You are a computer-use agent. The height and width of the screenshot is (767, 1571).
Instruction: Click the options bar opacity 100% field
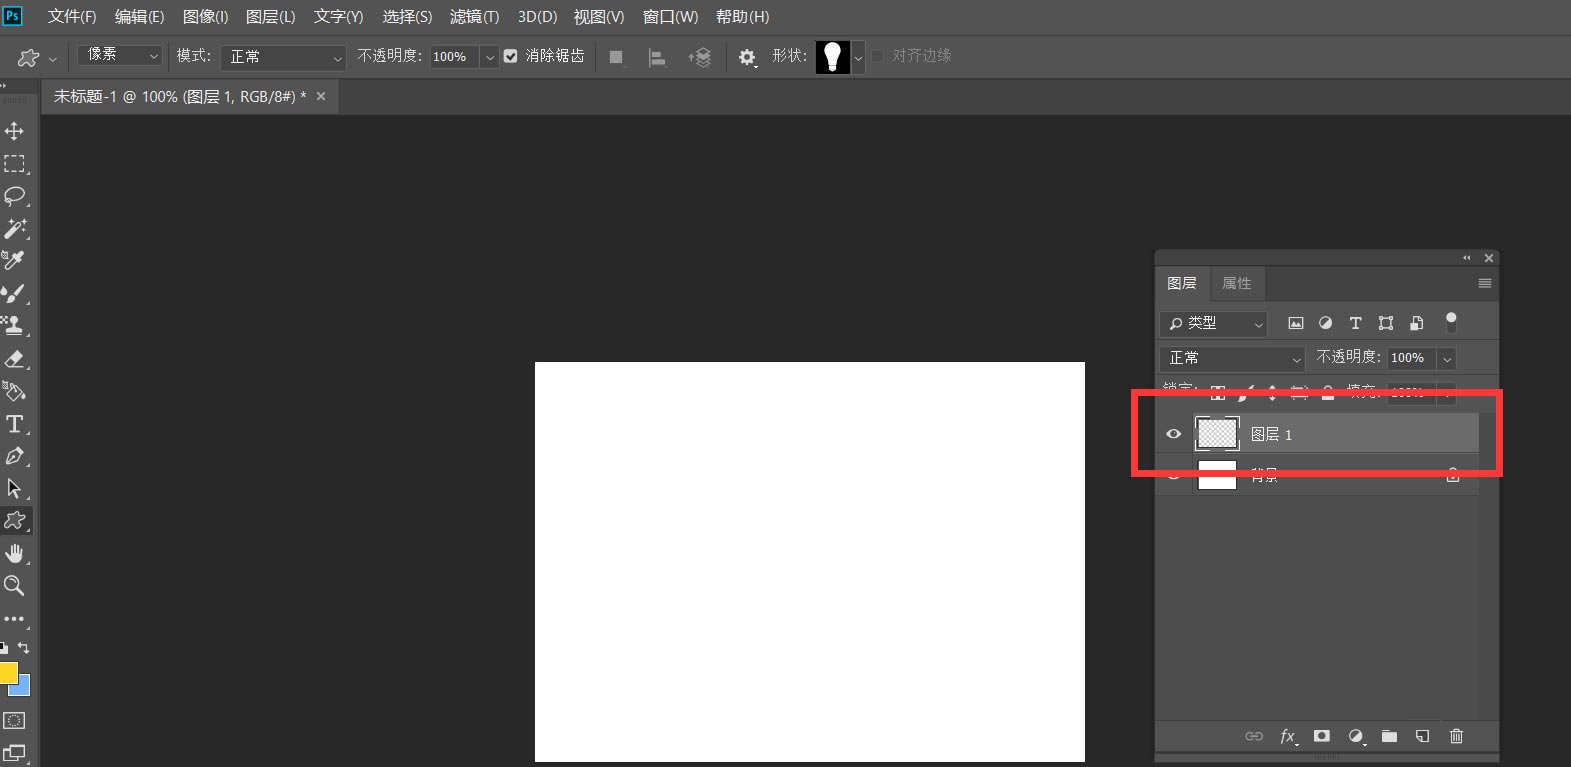click(454, 57)
